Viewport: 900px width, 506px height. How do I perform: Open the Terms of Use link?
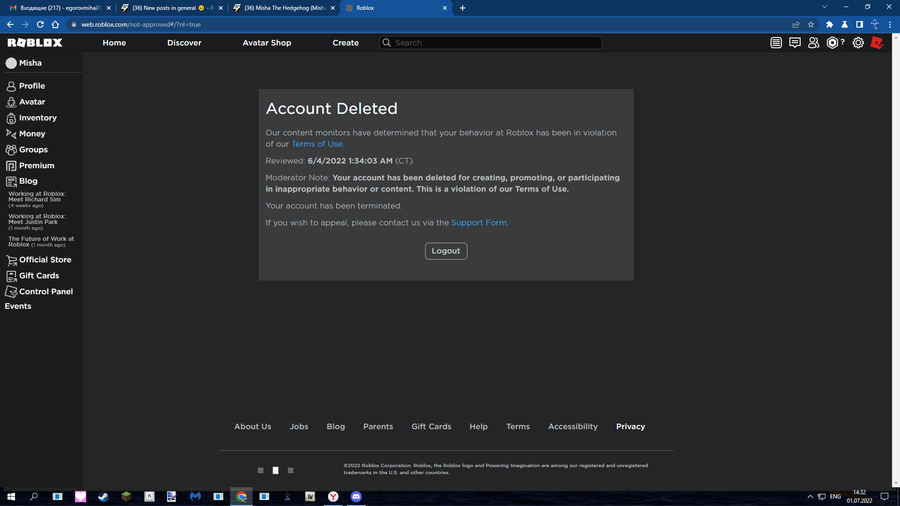(x=317, y=144)
